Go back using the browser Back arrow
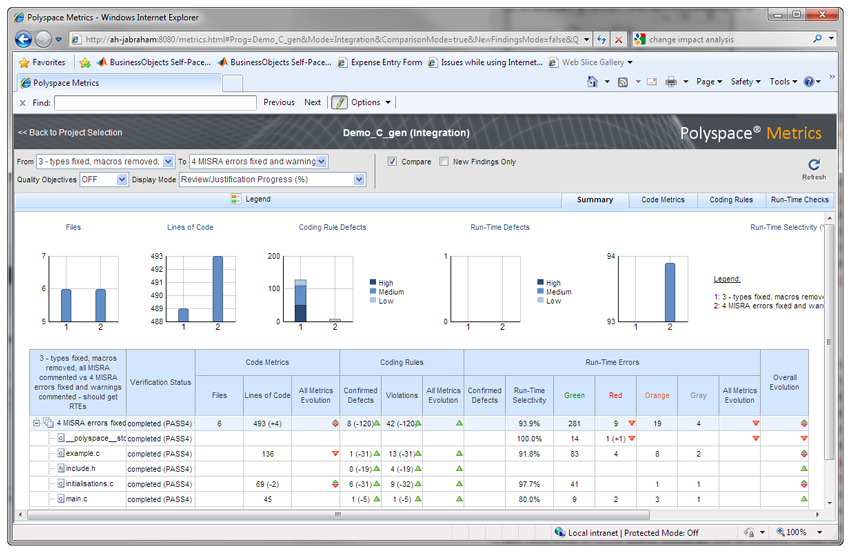This screenshot has height=552, width=850. click(24, 39)
